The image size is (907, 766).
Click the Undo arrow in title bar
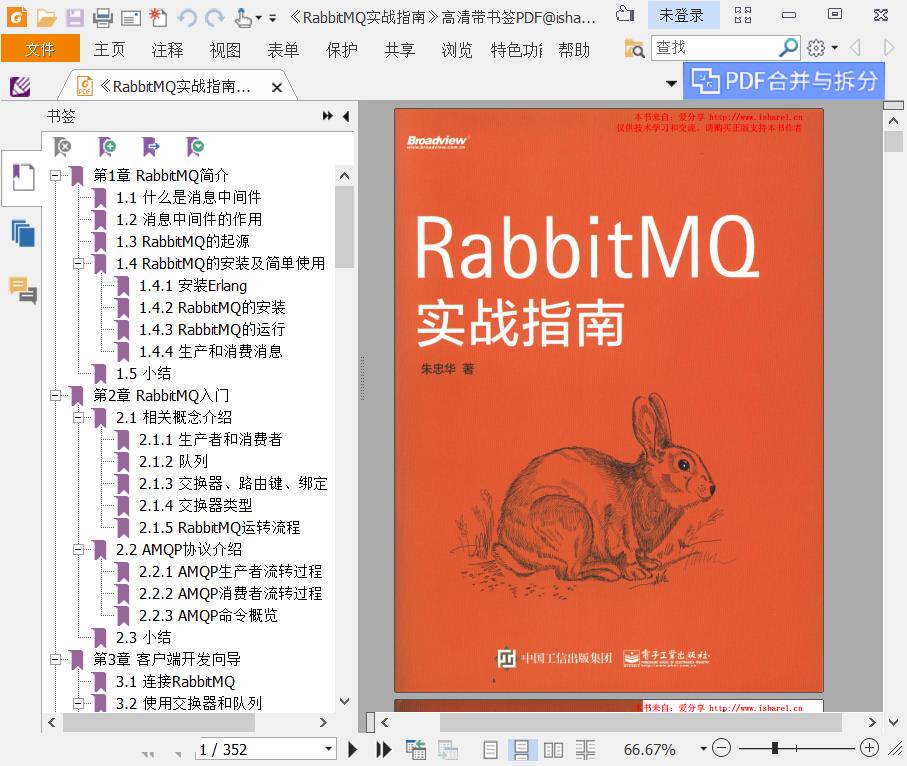click(x=187, y=17)
